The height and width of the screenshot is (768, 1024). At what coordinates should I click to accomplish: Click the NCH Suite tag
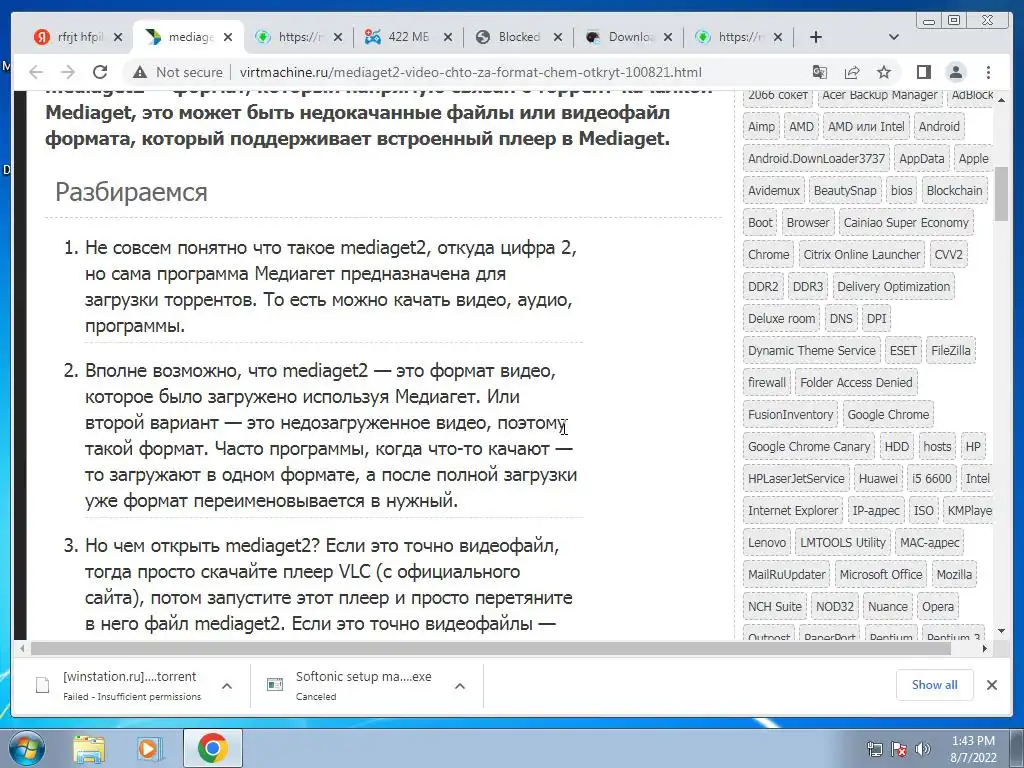tap(775, 607)
